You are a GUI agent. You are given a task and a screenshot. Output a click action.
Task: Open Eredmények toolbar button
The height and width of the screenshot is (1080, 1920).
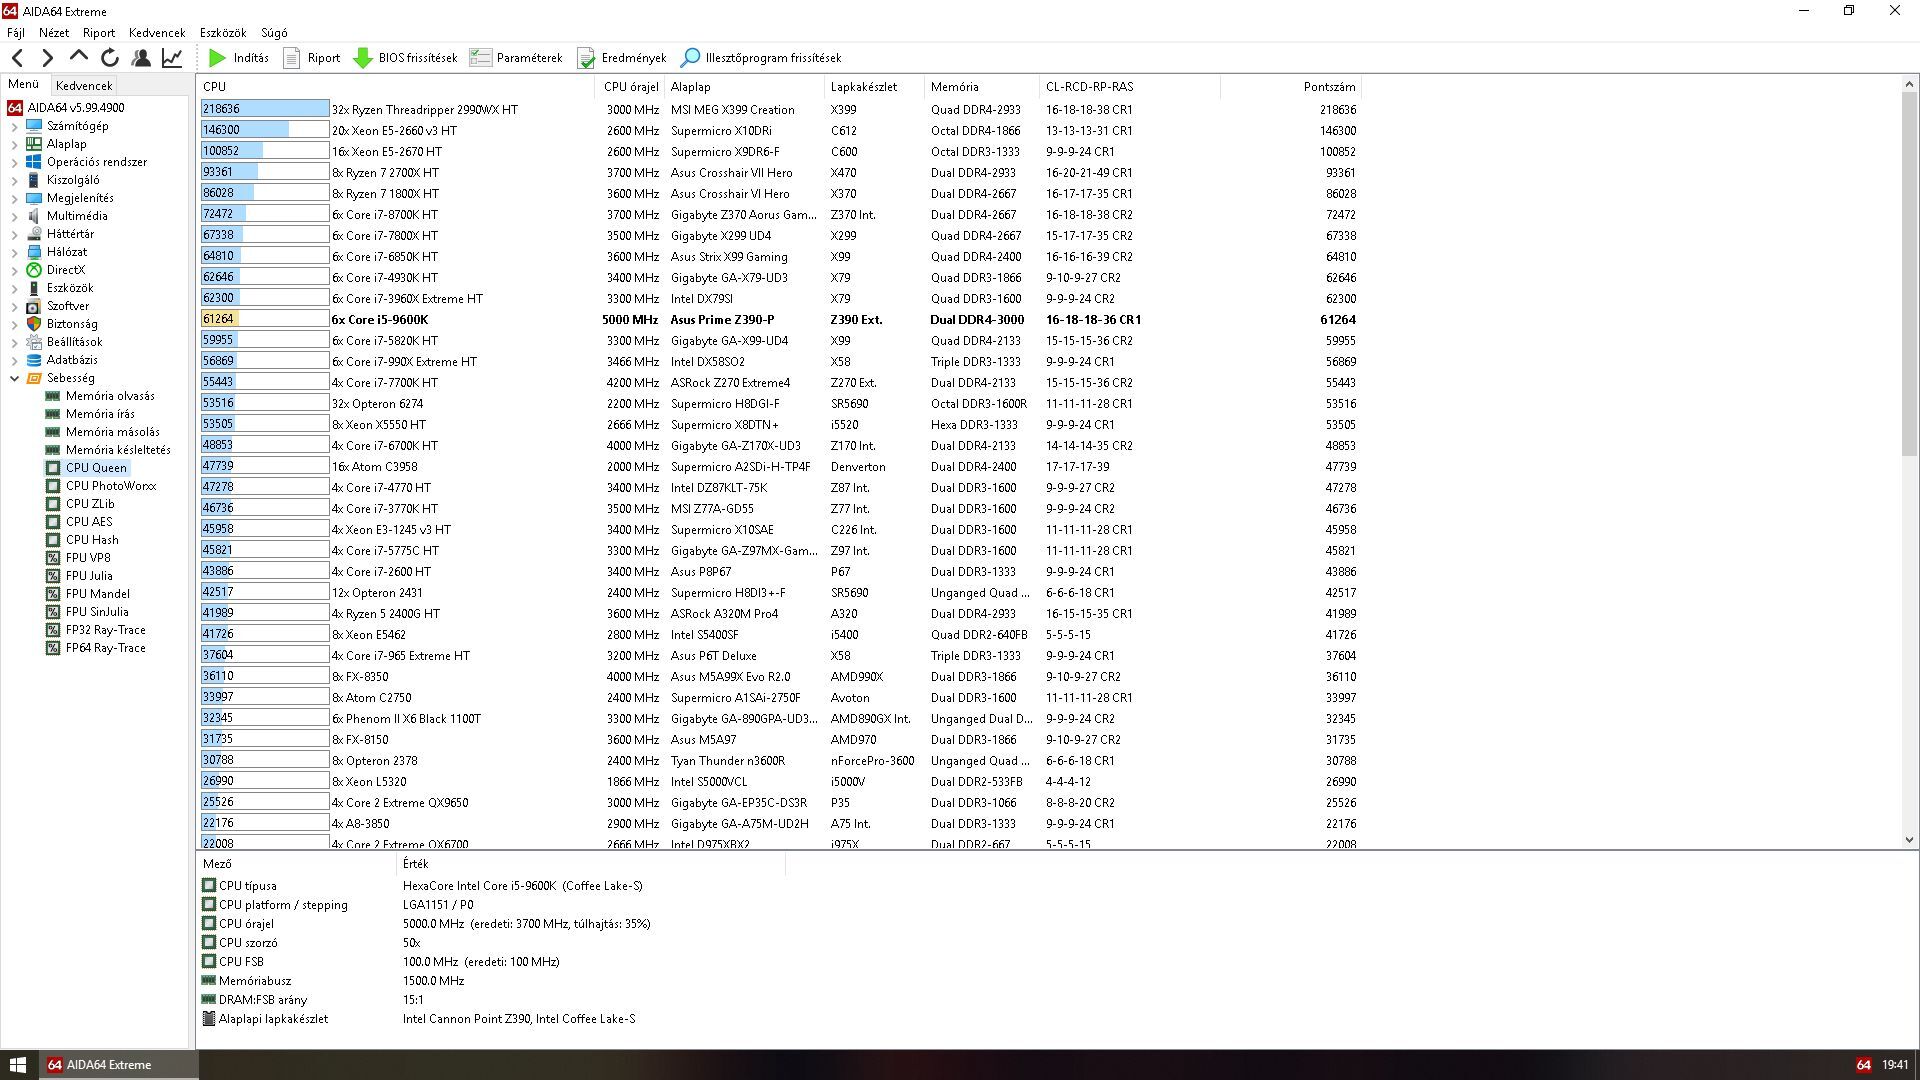(621, 58)
